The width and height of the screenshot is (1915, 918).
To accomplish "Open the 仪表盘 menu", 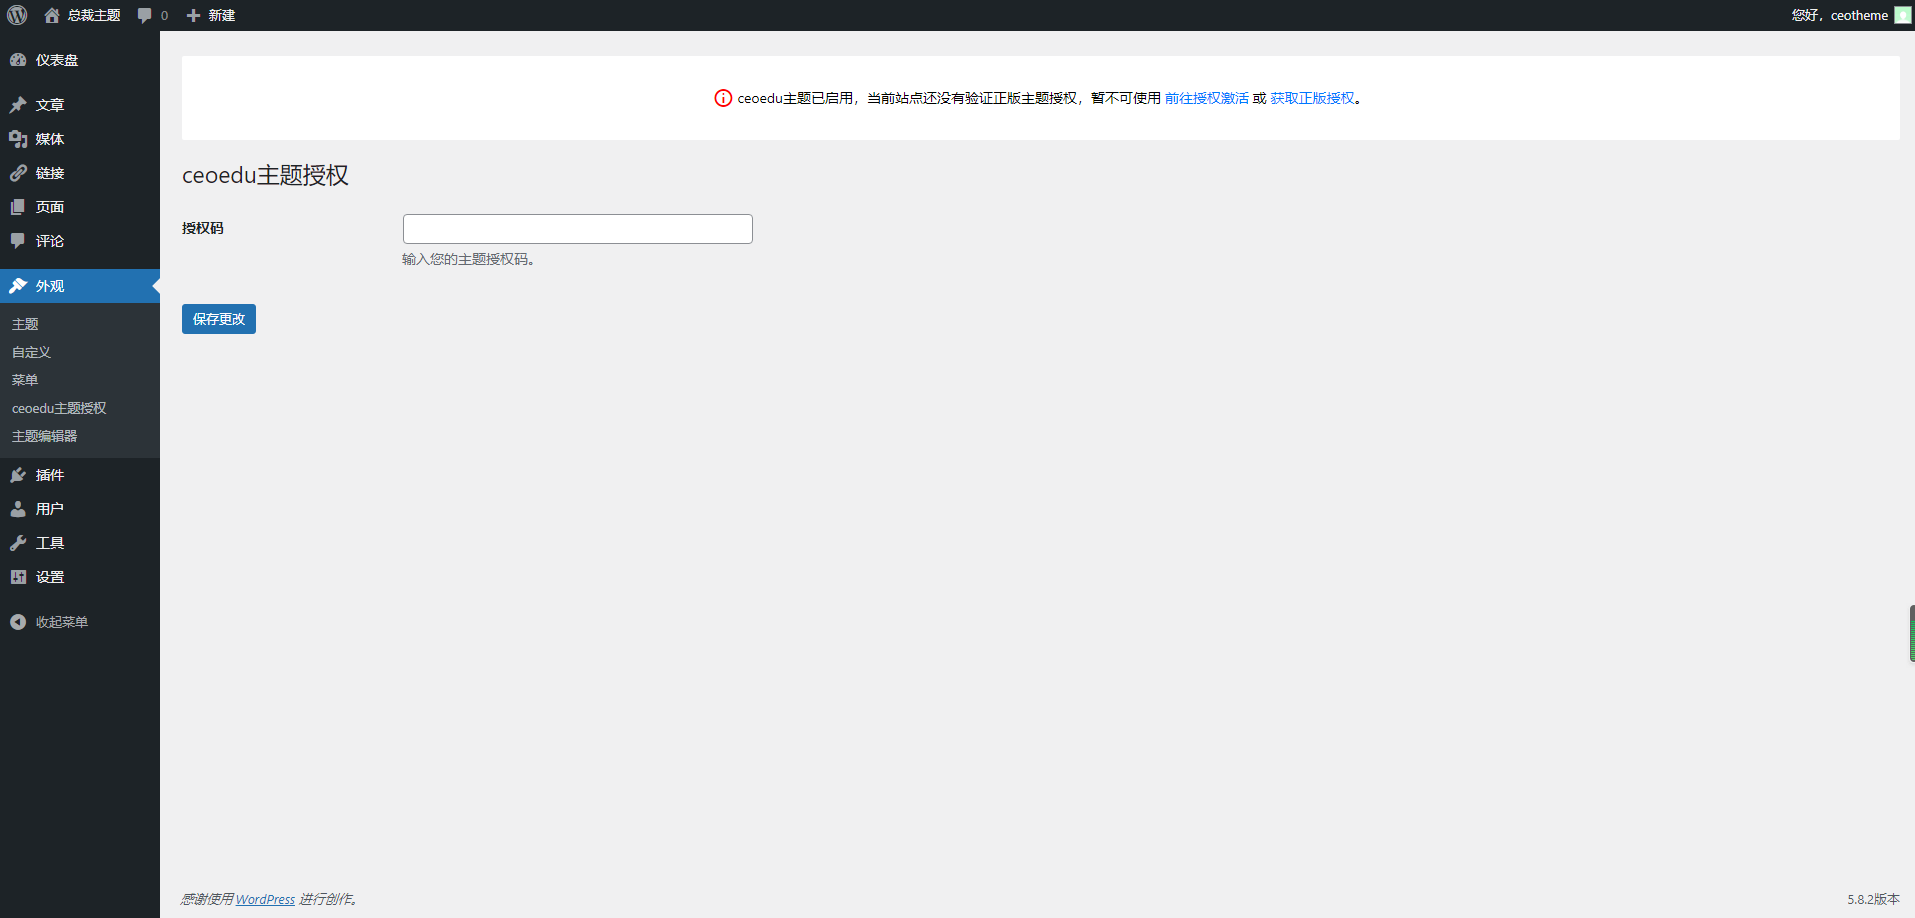I will pos(80,60).
